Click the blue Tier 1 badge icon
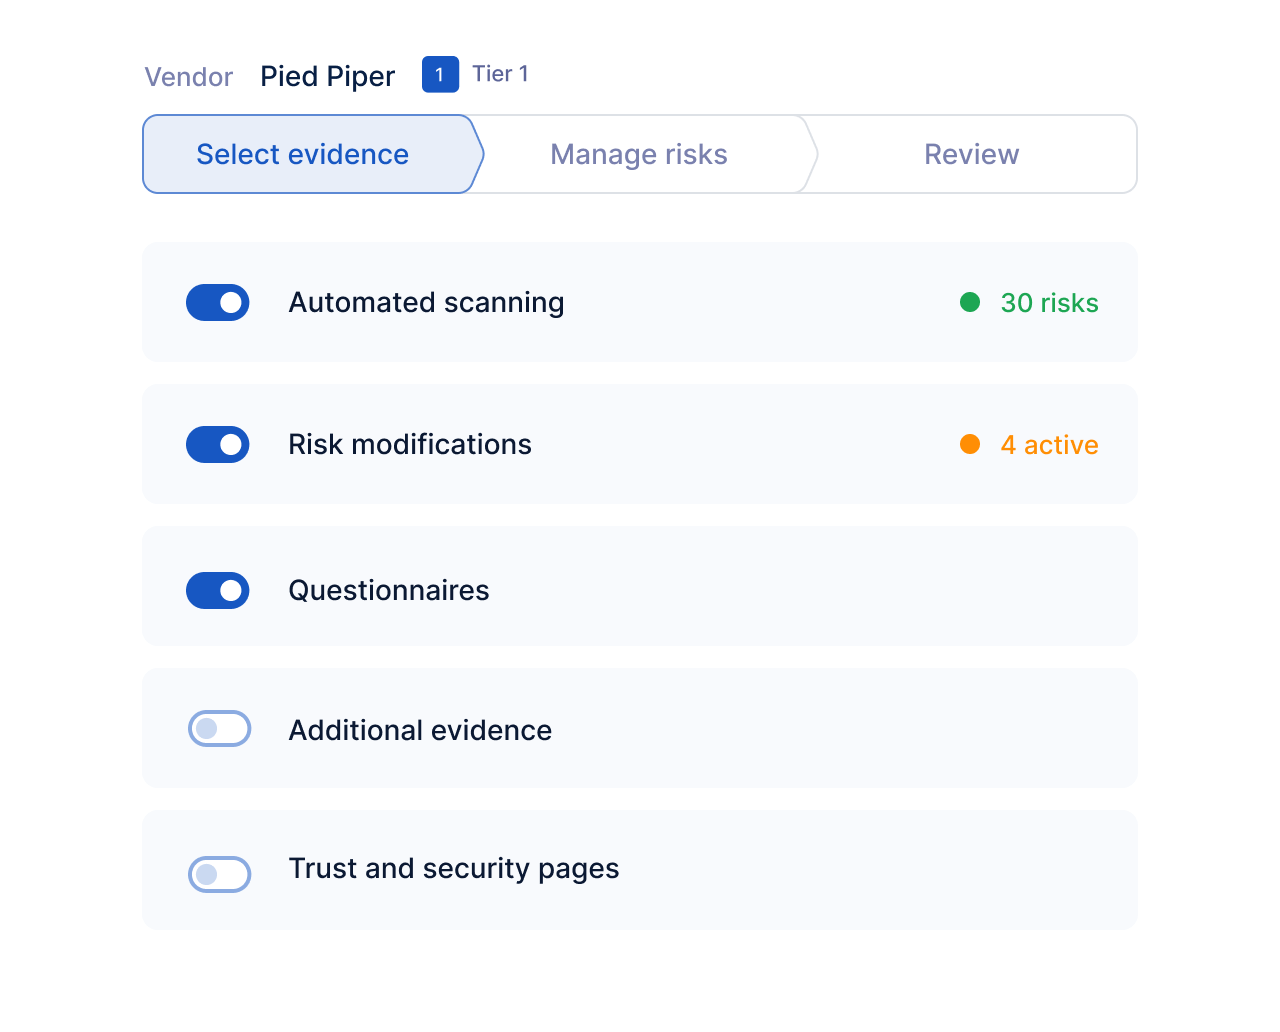Image resolution: width=1280 pixels, height=1032 pixels. pos(440,74)
